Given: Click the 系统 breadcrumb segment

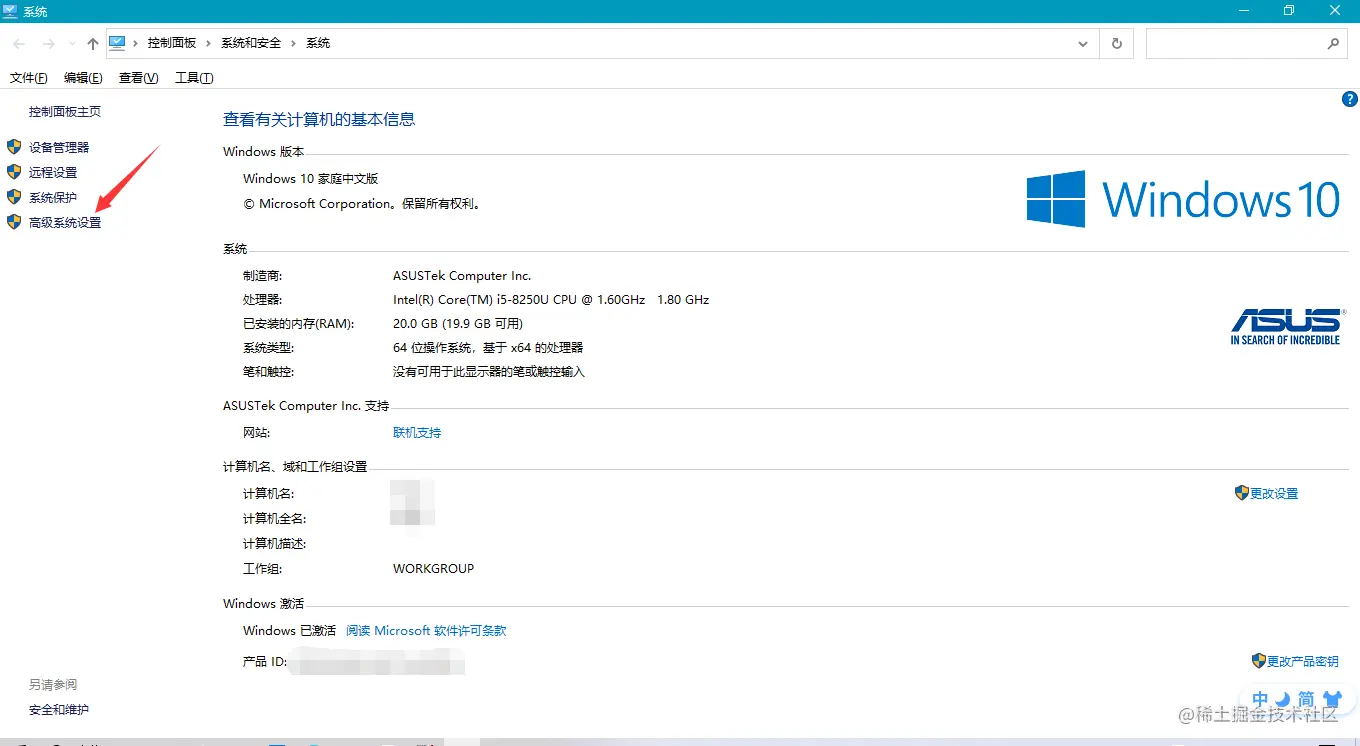Looking at the screenshot, I should point(318,43).
